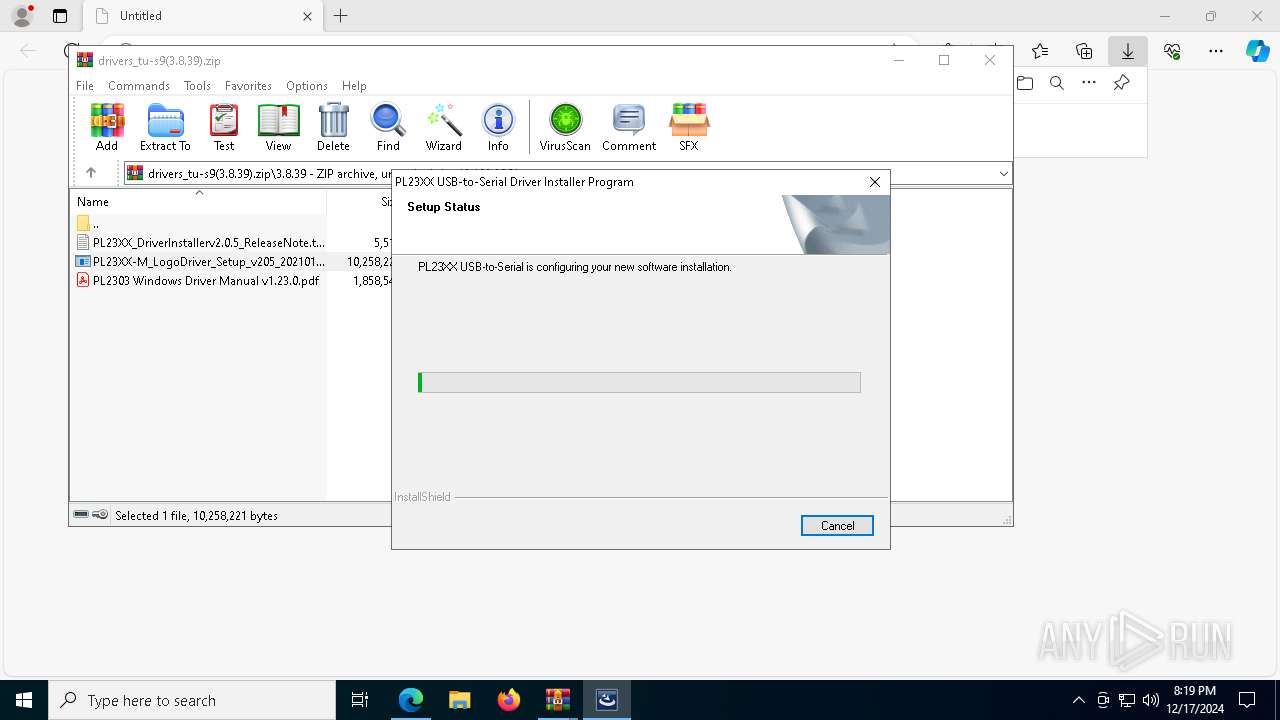Open the Tools menu
Image resolution: width=1280 pixels, height=720 pixels.
tap(197, 86)
